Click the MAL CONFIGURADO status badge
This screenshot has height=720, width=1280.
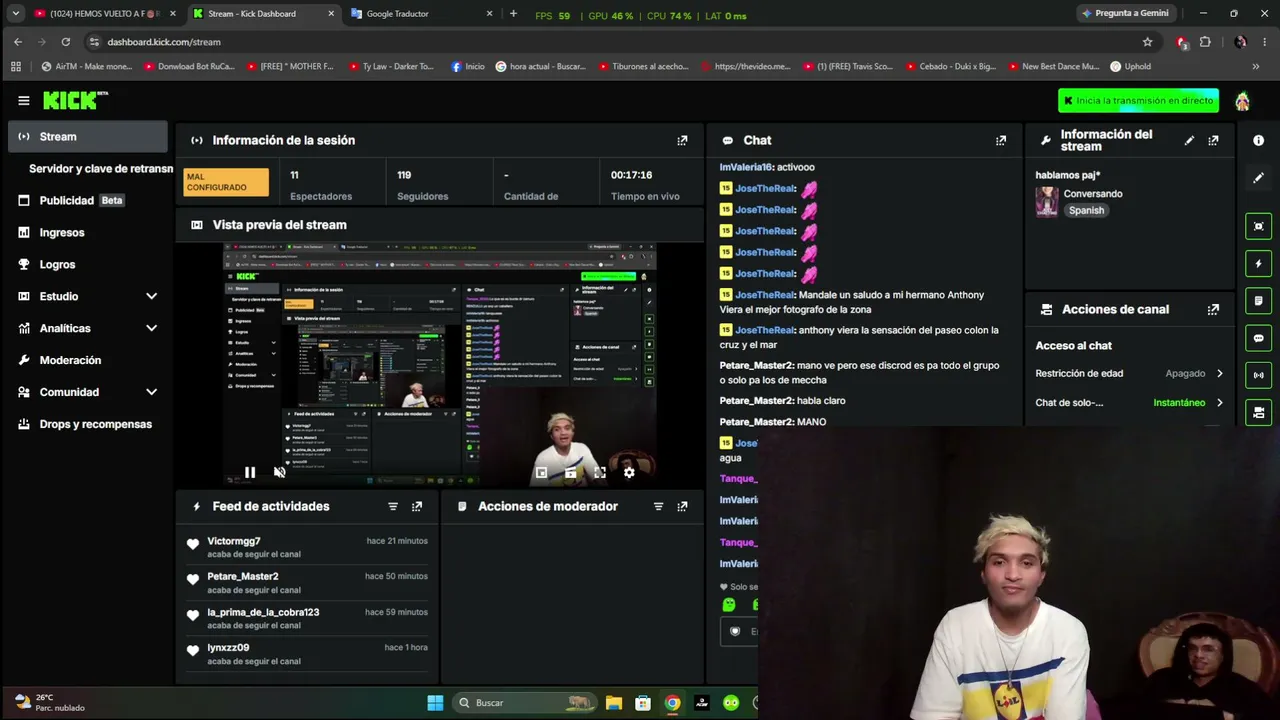pyautogui.click(x=227, y=183)
